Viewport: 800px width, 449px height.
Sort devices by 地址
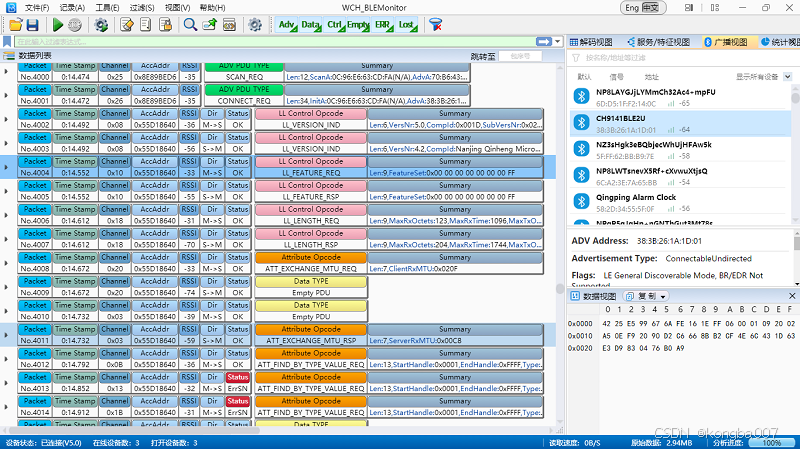[x=652, y=77]
